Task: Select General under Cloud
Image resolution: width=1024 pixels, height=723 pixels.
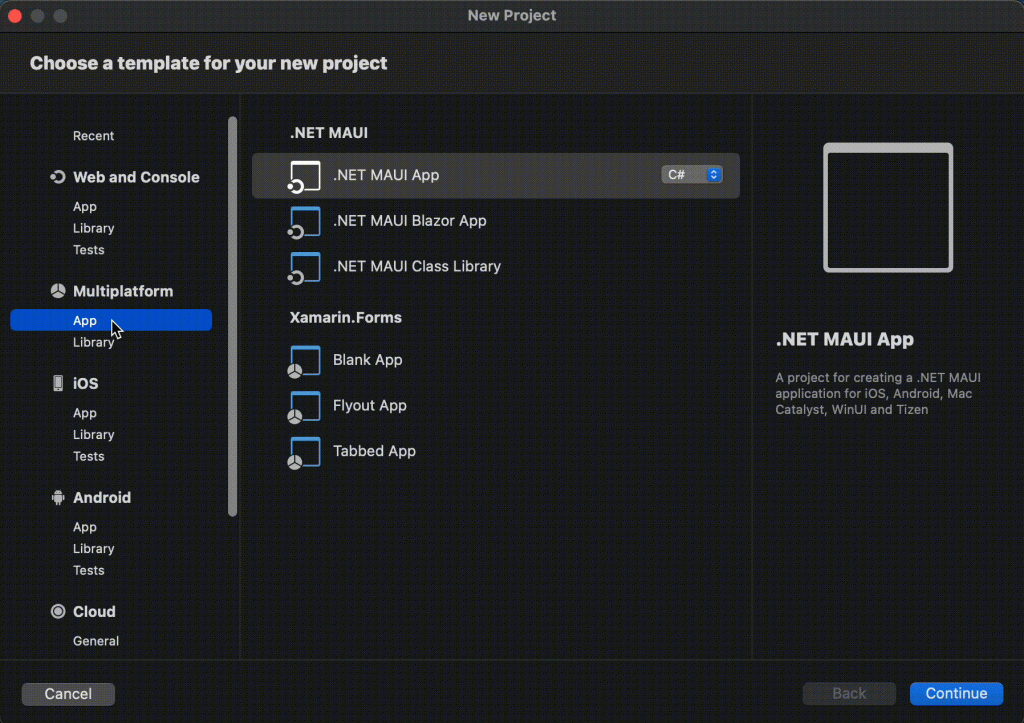Action: 96,641
